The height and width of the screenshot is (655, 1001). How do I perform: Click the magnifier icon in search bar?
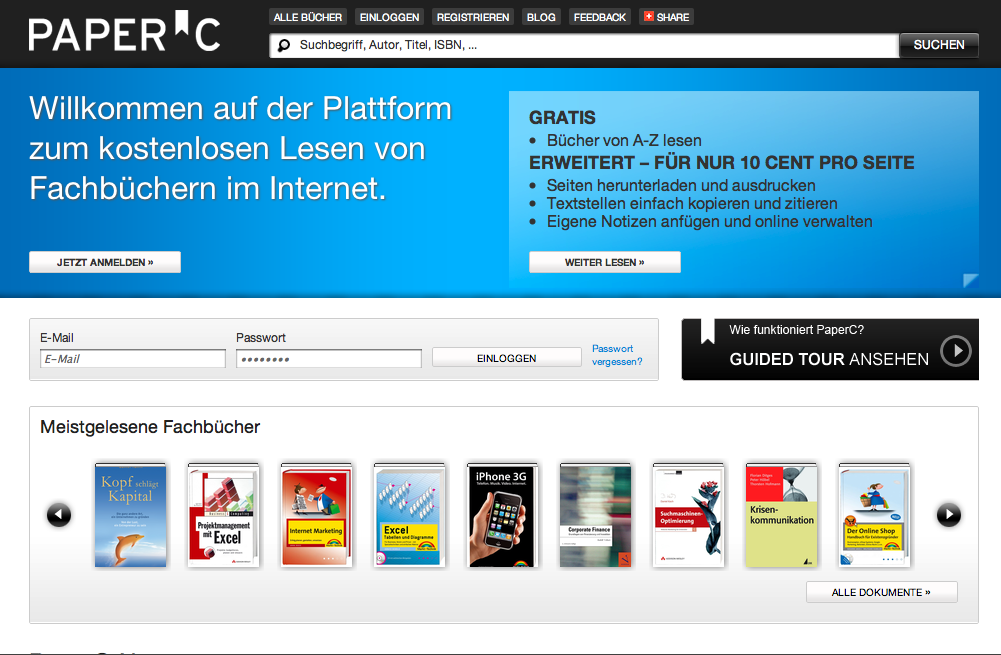click(x=284, y=45)
